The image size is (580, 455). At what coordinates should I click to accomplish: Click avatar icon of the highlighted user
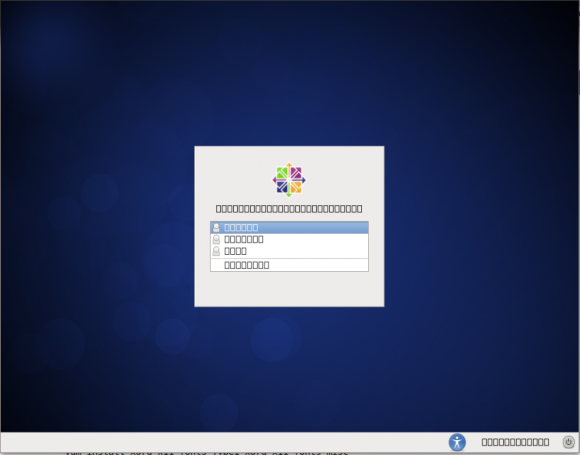(x=216, y=228)
